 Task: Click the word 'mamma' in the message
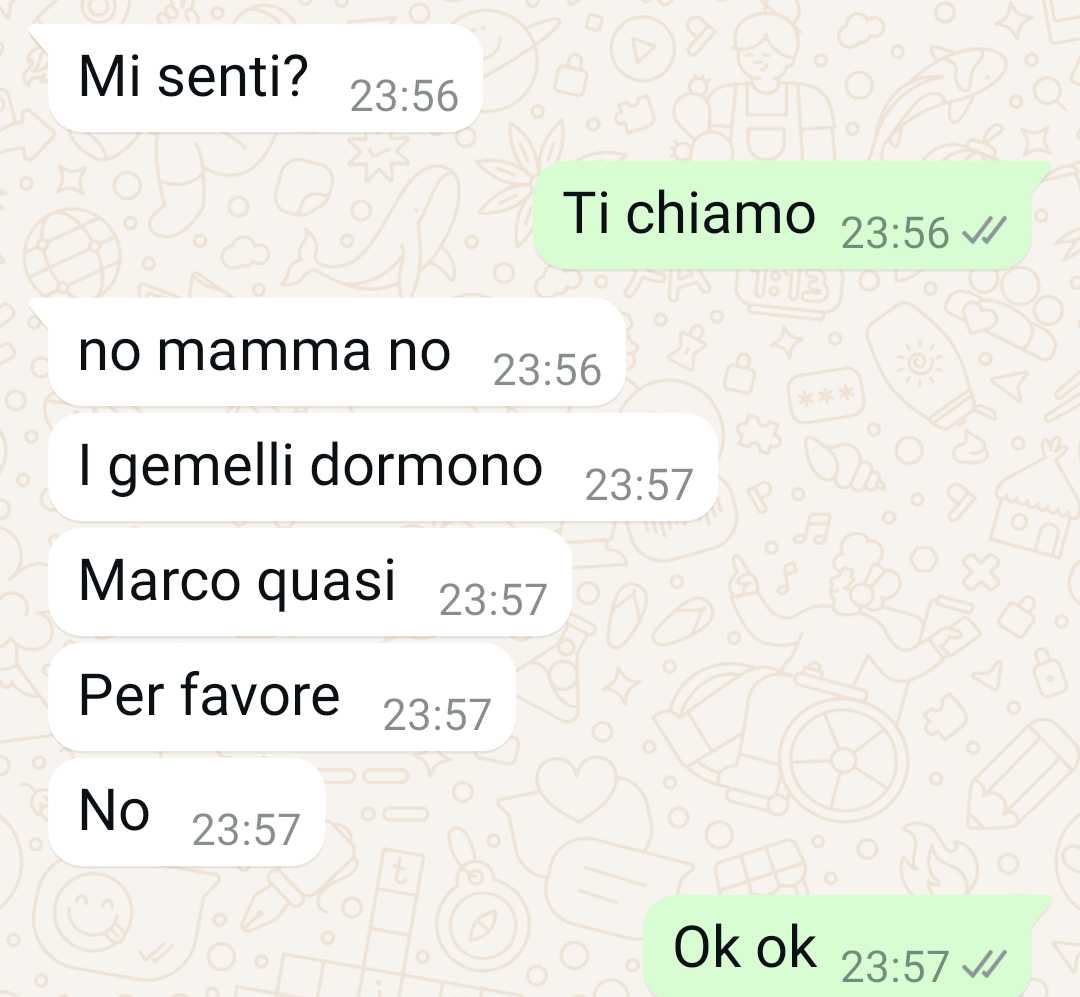[x=264, y=353]
